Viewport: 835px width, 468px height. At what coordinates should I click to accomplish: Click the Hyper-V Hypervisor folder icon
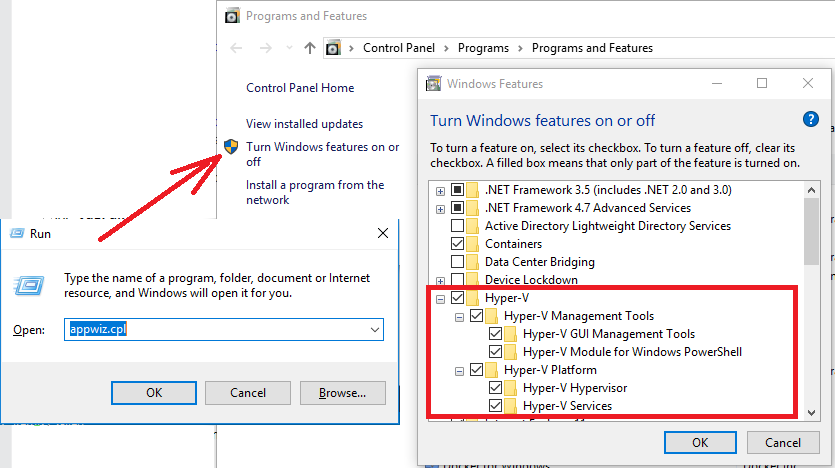(x=510, y=388)
